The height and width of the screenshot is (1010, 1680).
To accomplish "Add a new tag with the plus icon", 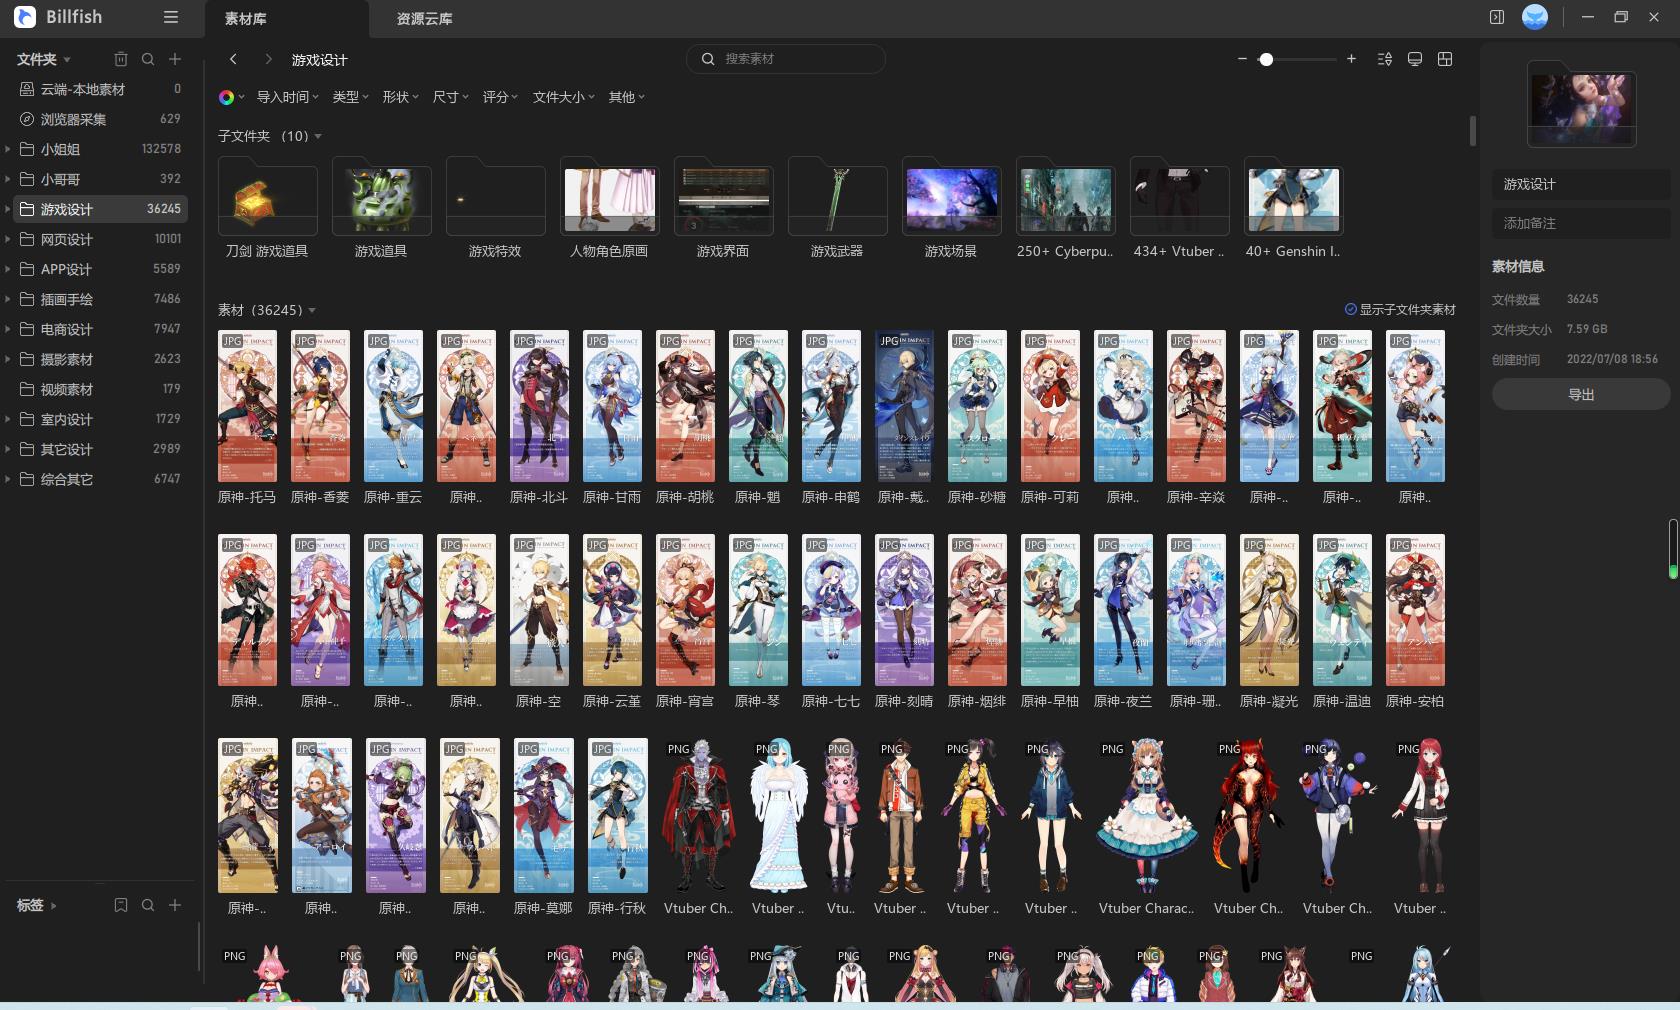I will [x=175, y=905].
